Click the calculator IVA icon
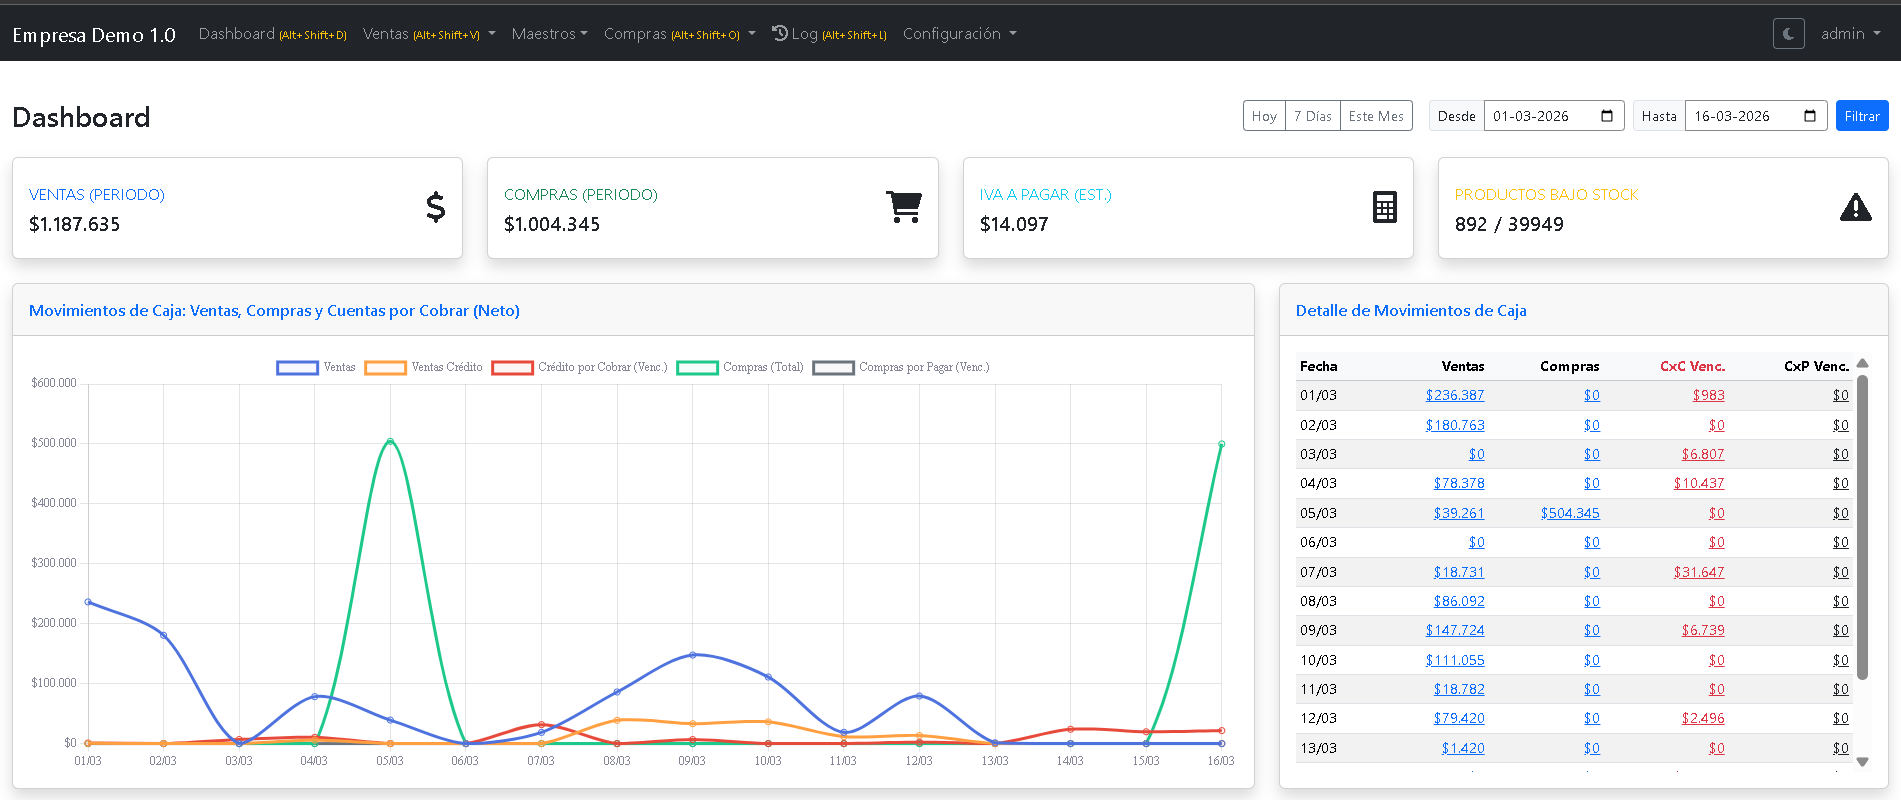Screen dimensions: 1901x800 point(1384,207)
